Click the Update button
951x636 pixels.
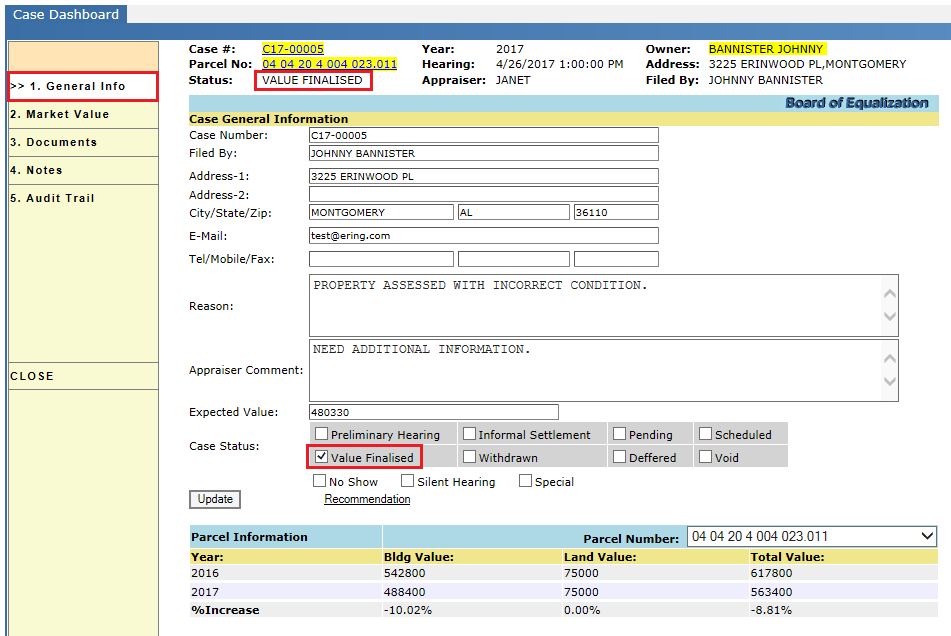coord(215,499)
